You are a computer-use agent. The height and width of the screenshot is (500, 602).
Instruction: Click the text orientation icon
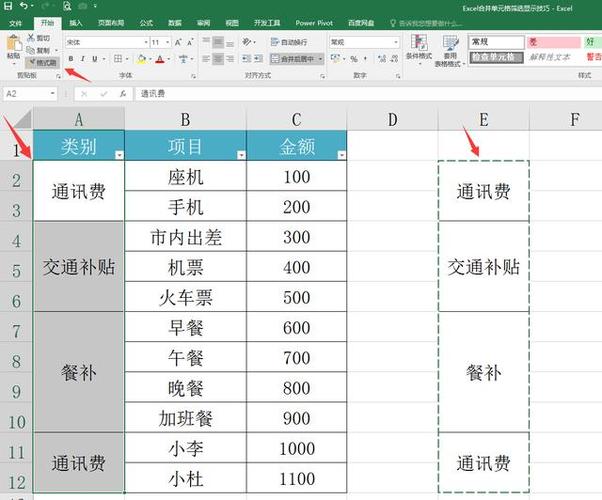(x=247, y=41)
